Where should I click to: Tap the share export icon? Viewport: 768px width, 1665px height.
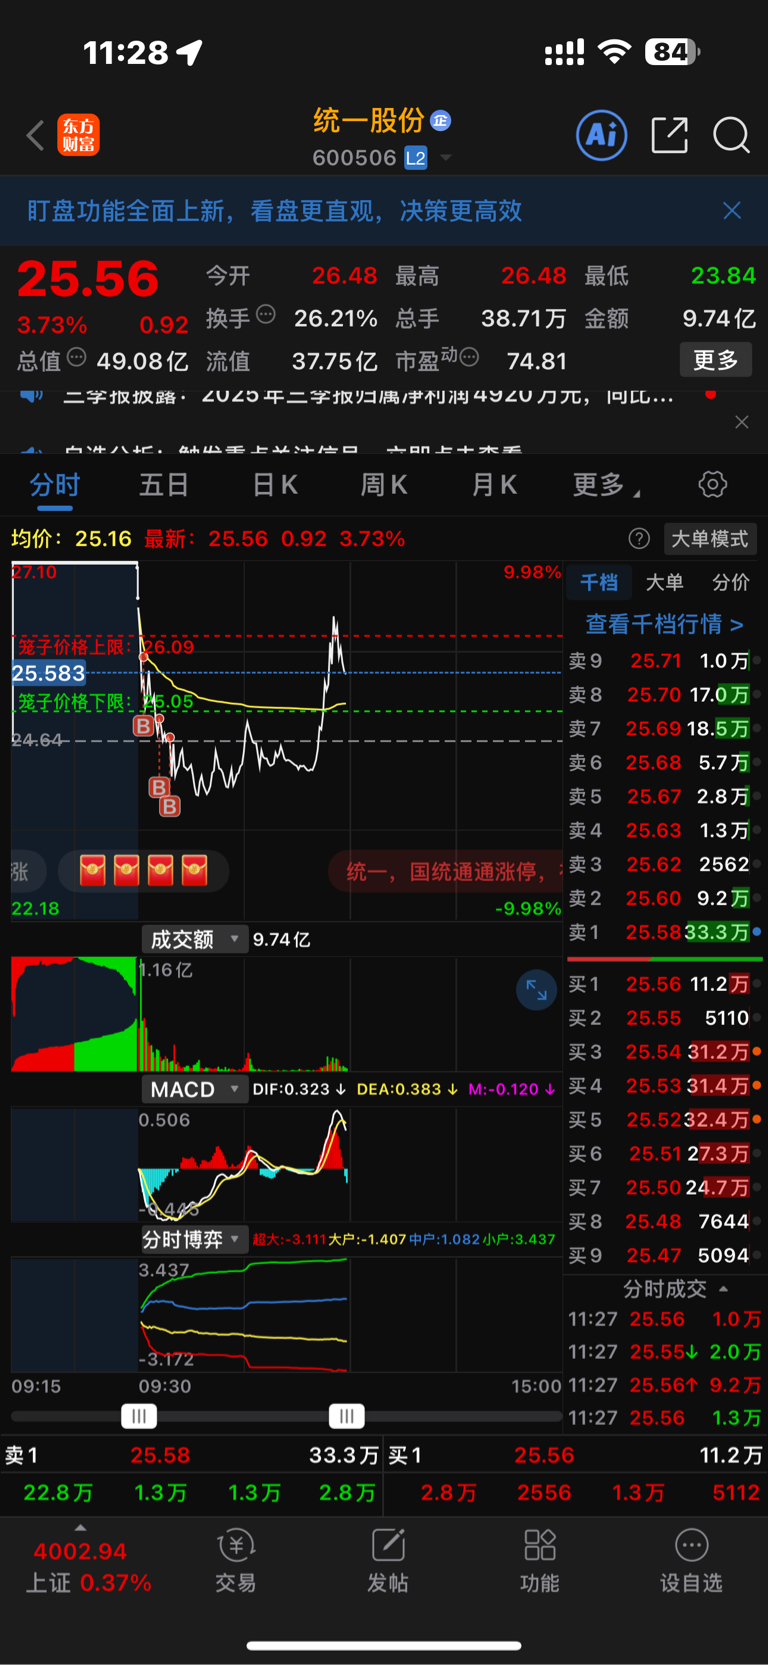669,135
